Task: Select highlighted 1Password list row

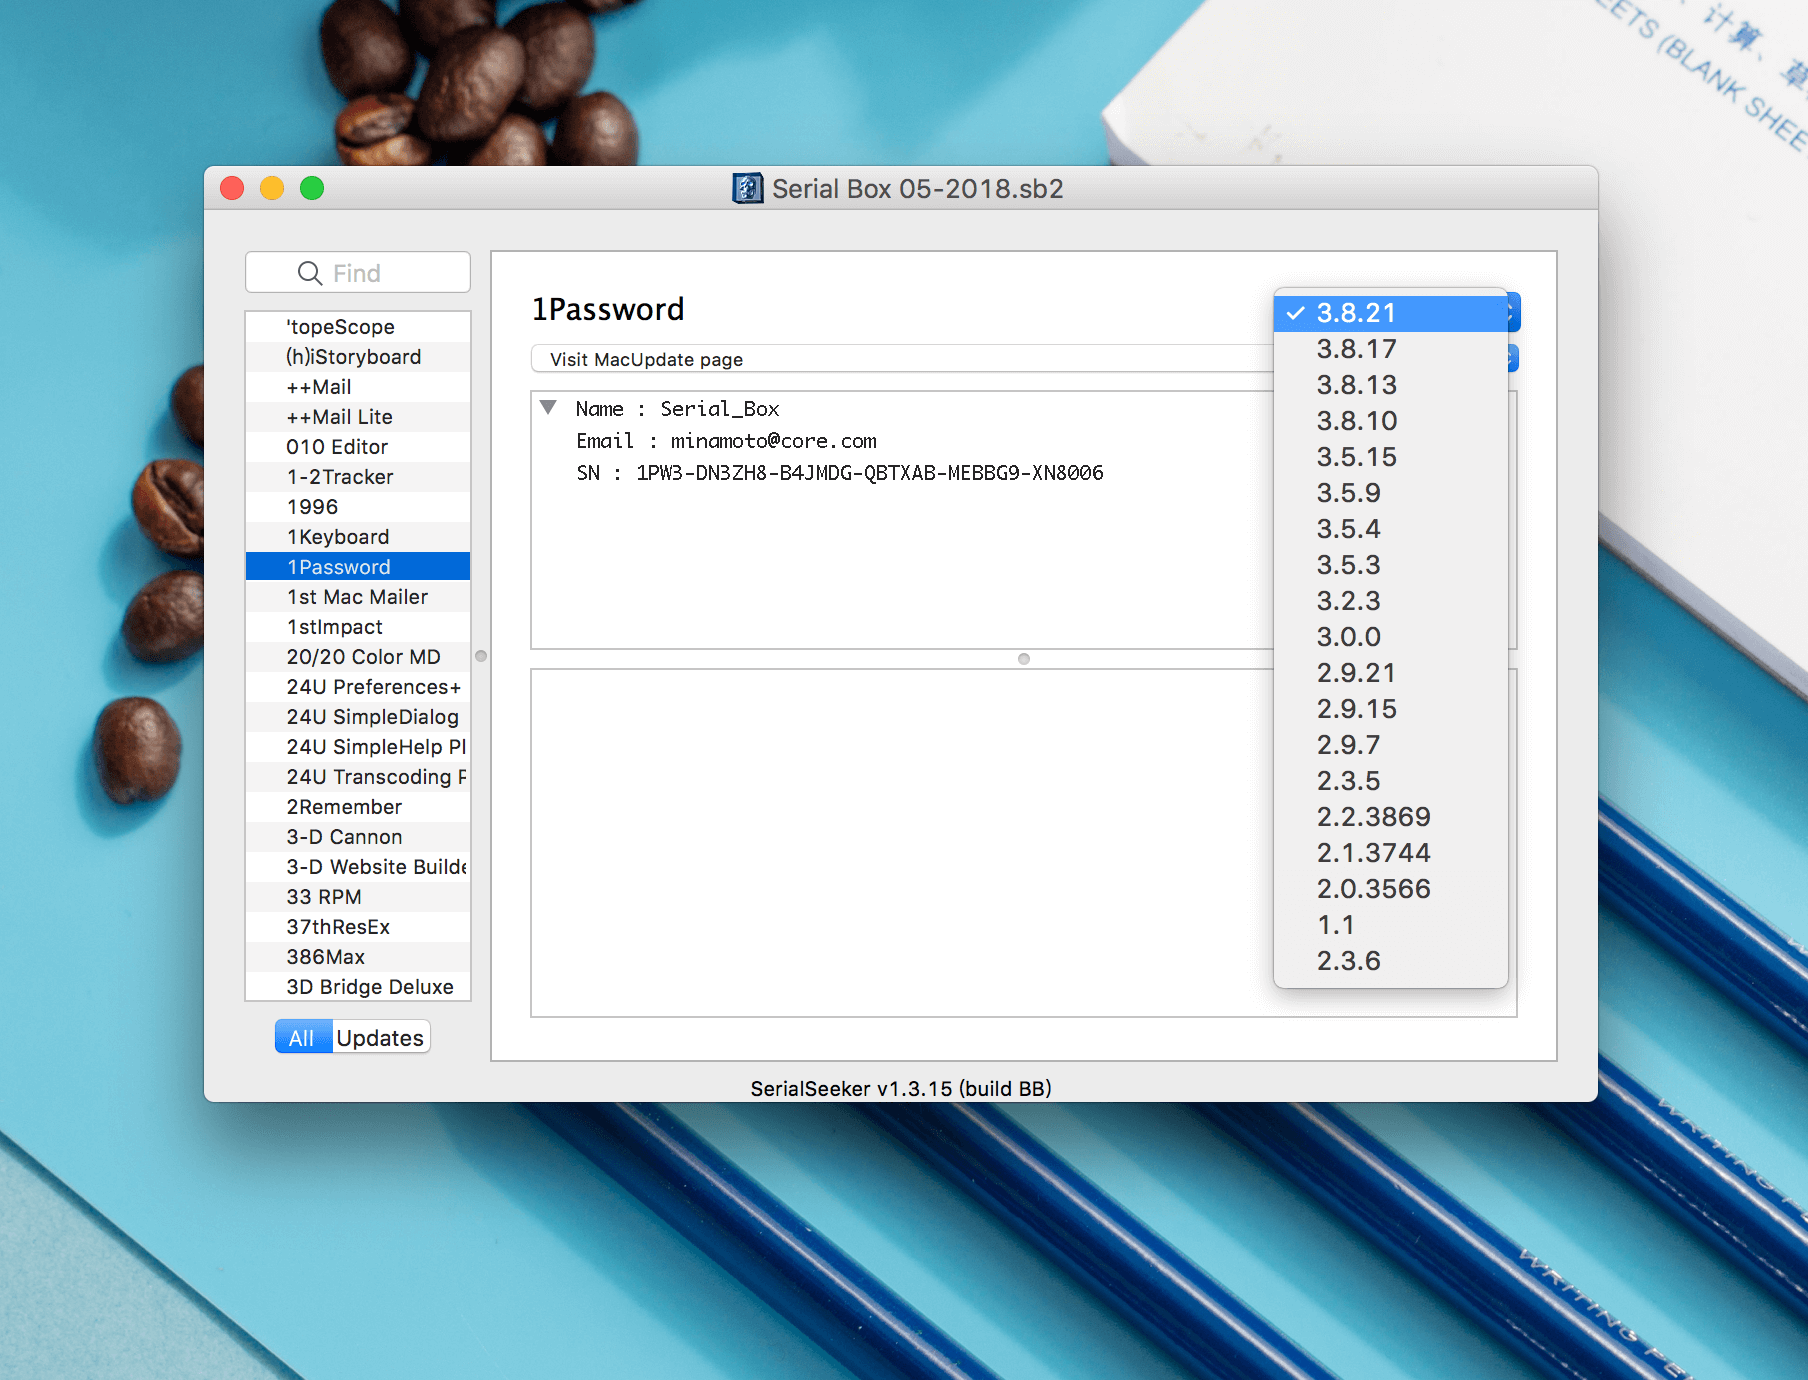Action: 358,567
